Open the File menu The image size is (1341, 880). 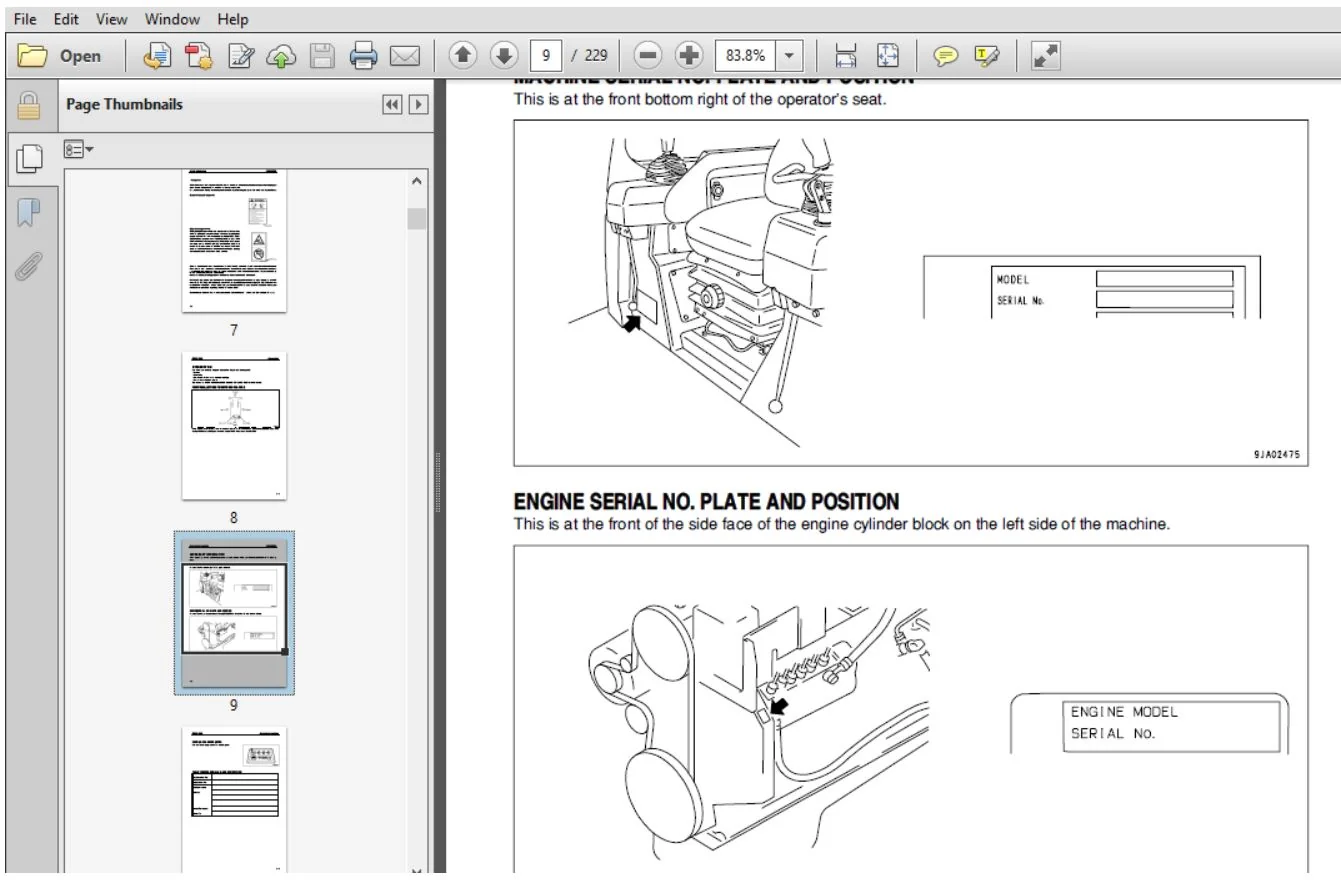tap(25, 19)
